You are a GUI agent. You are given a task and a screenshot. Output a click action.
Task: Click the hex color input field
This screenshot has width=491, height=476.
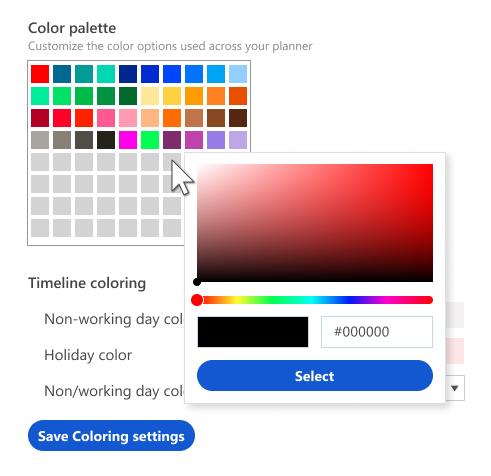point(377,332)
